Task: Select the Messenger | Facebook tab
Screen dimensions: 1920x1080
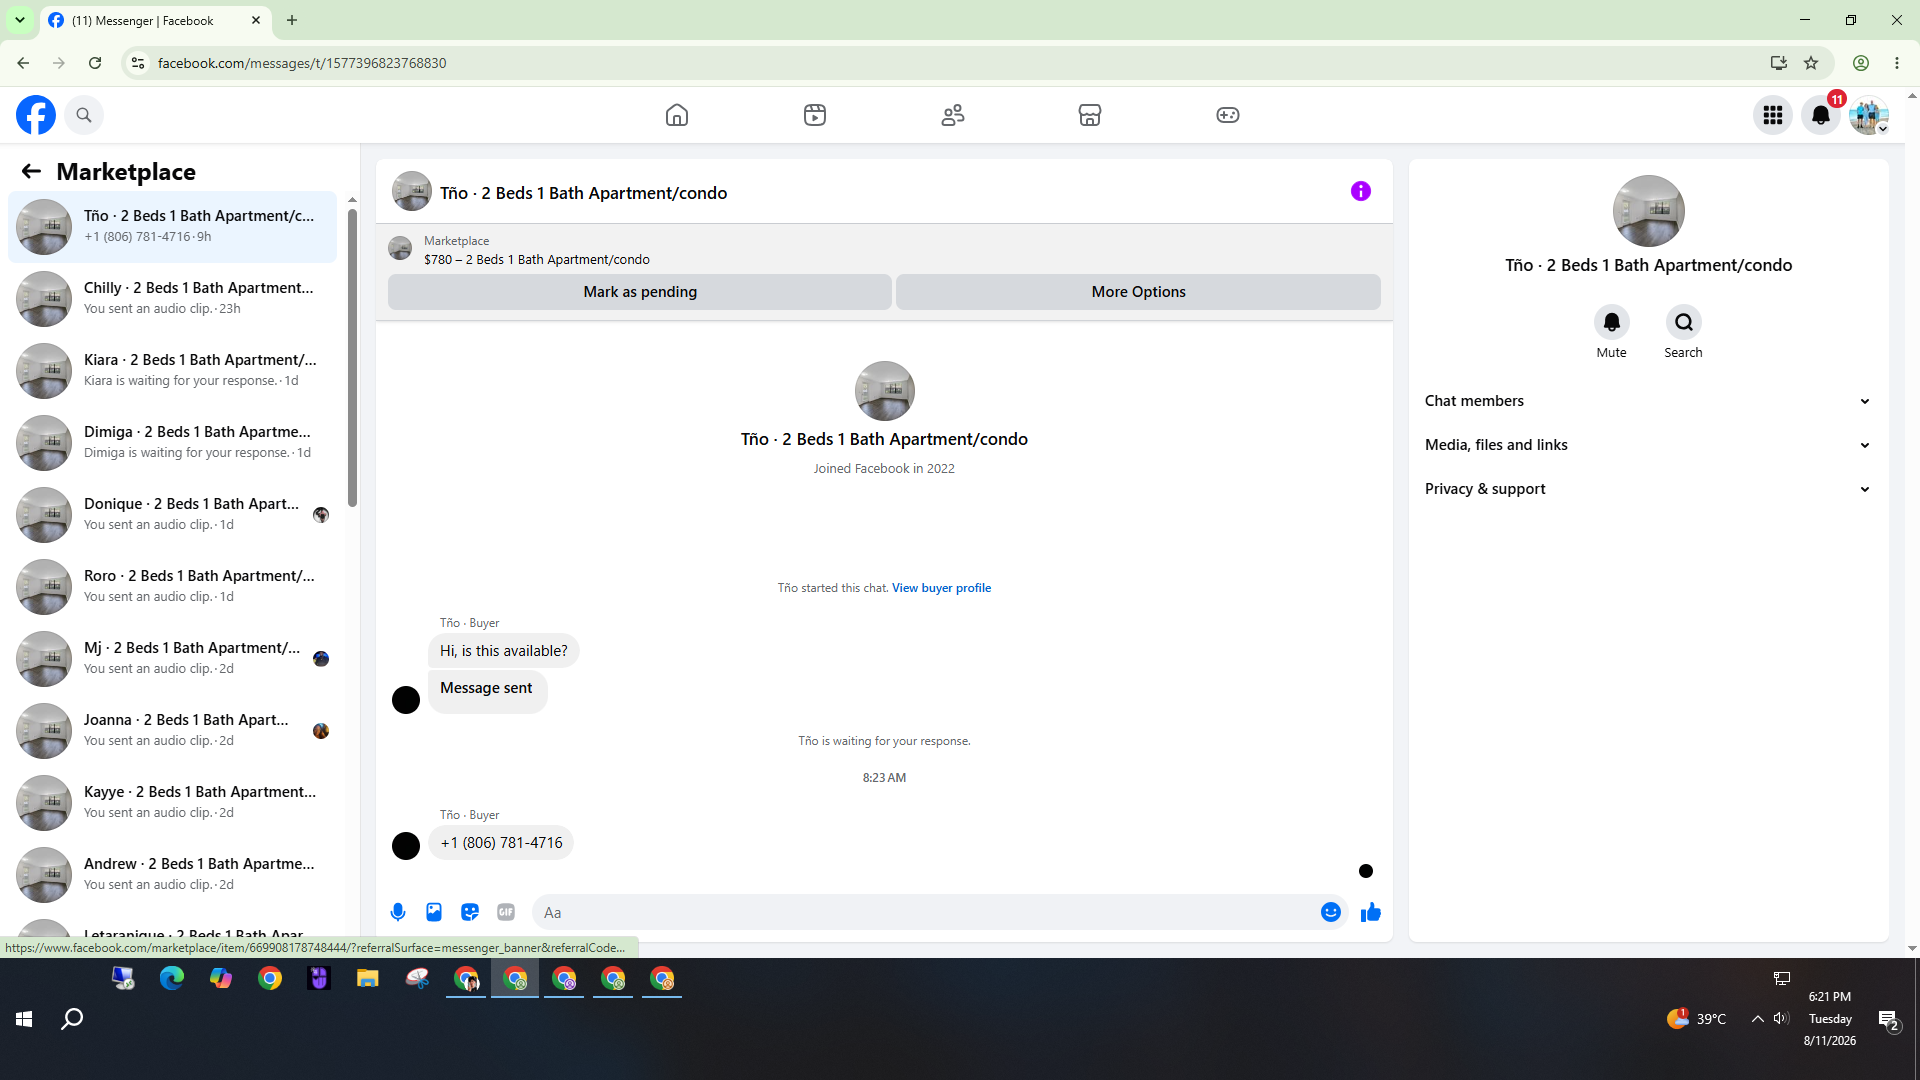Action: tap(155, 20)
